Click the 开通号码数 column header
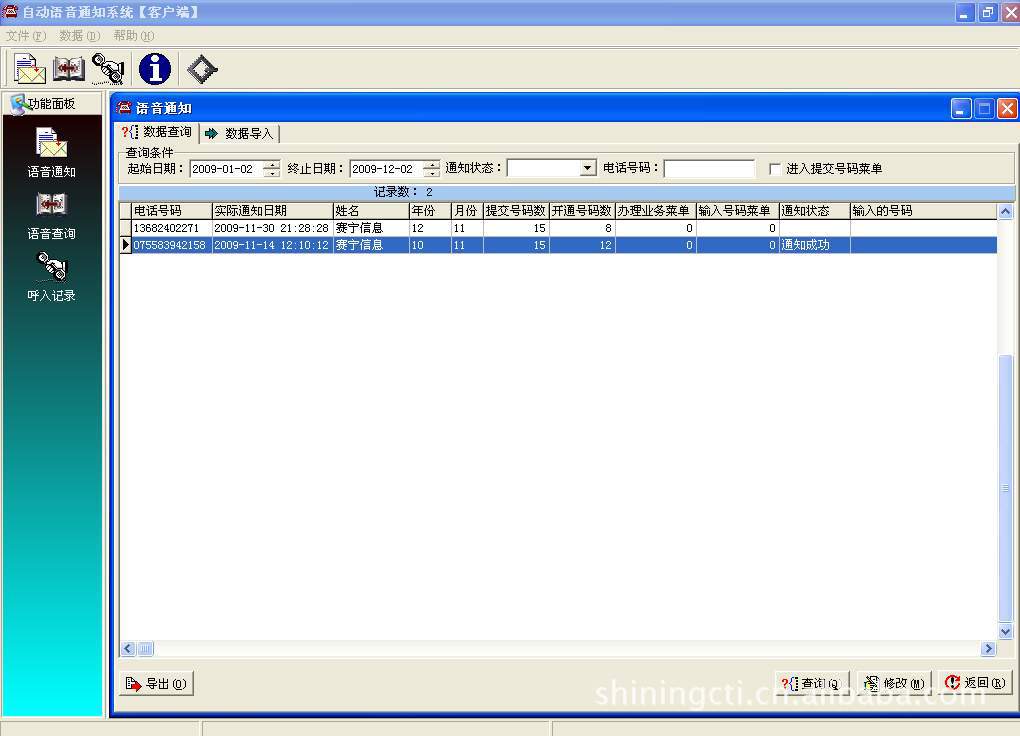Screen dimensions: 1020x736 (x=582, y=211)
